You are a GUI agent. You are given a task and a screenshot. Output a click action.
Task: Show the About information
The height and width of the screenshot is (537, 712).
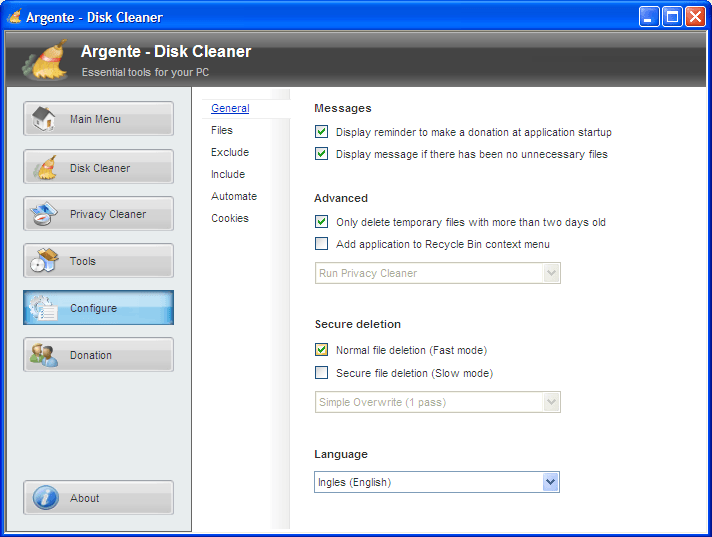pos(99,498)
